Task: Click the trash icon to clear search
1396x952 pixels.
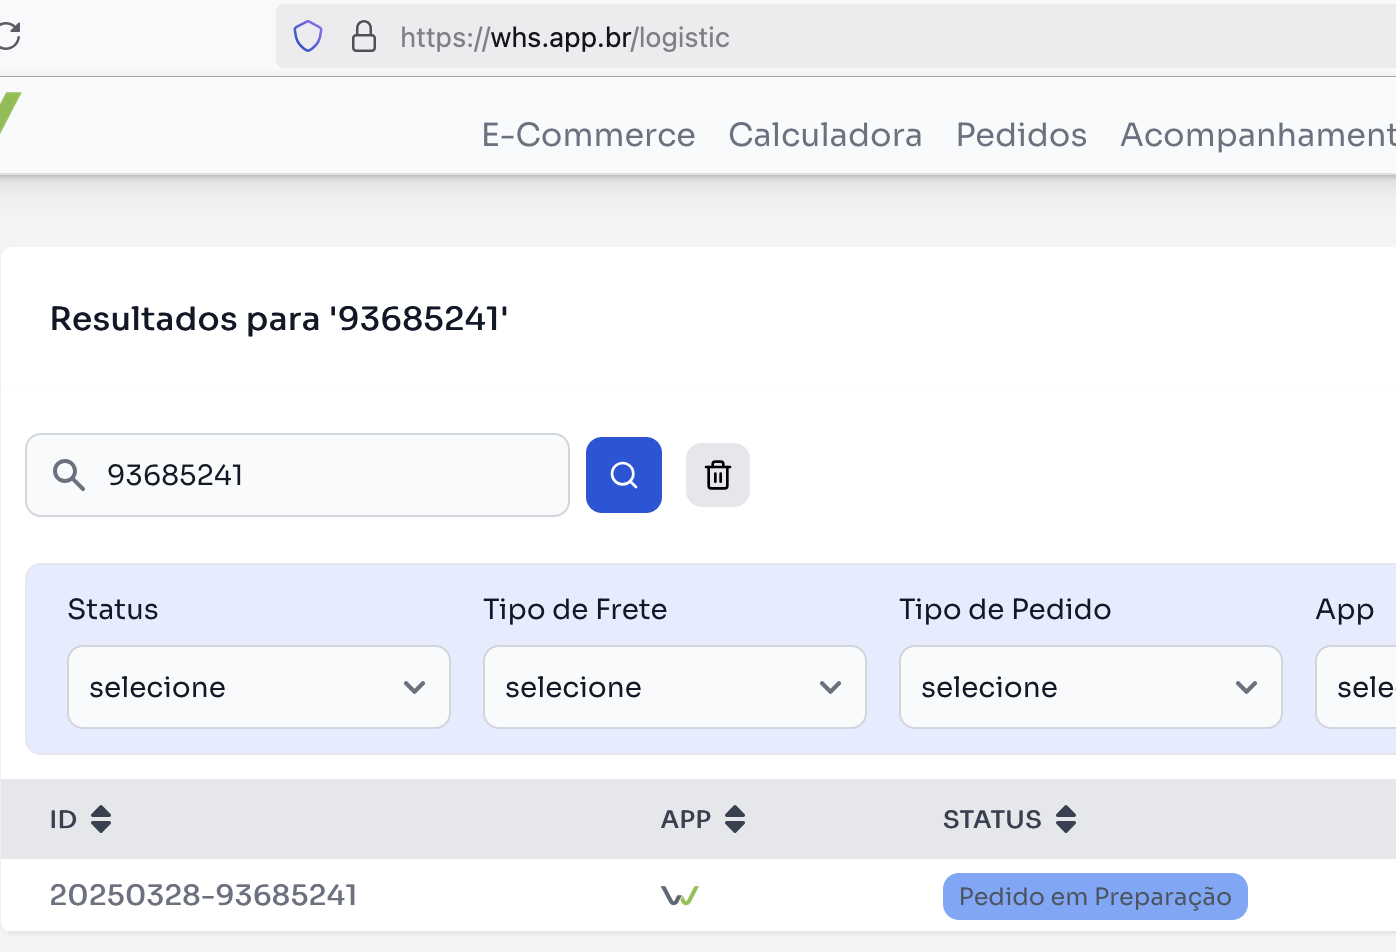Action: point(718,475)
